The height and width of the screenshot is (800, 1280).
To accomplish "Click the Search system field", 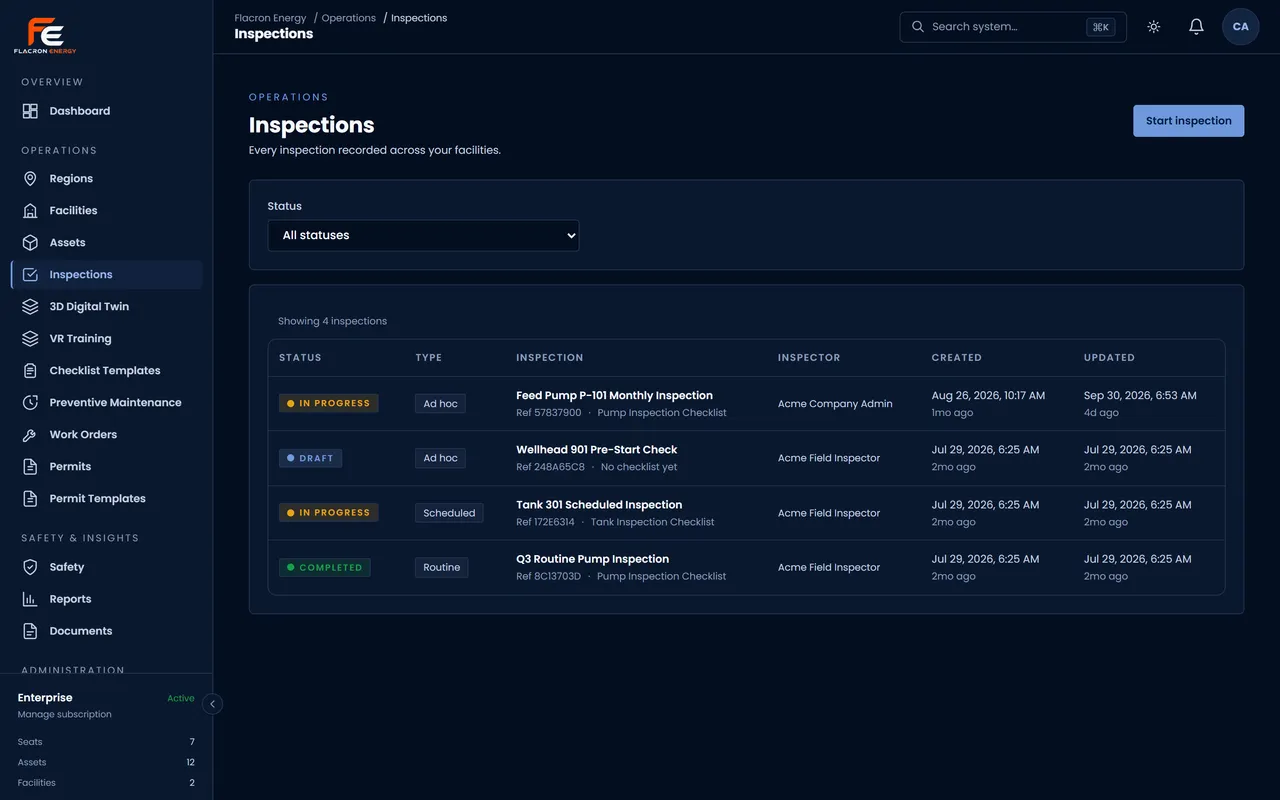I will click(1013, 27).
